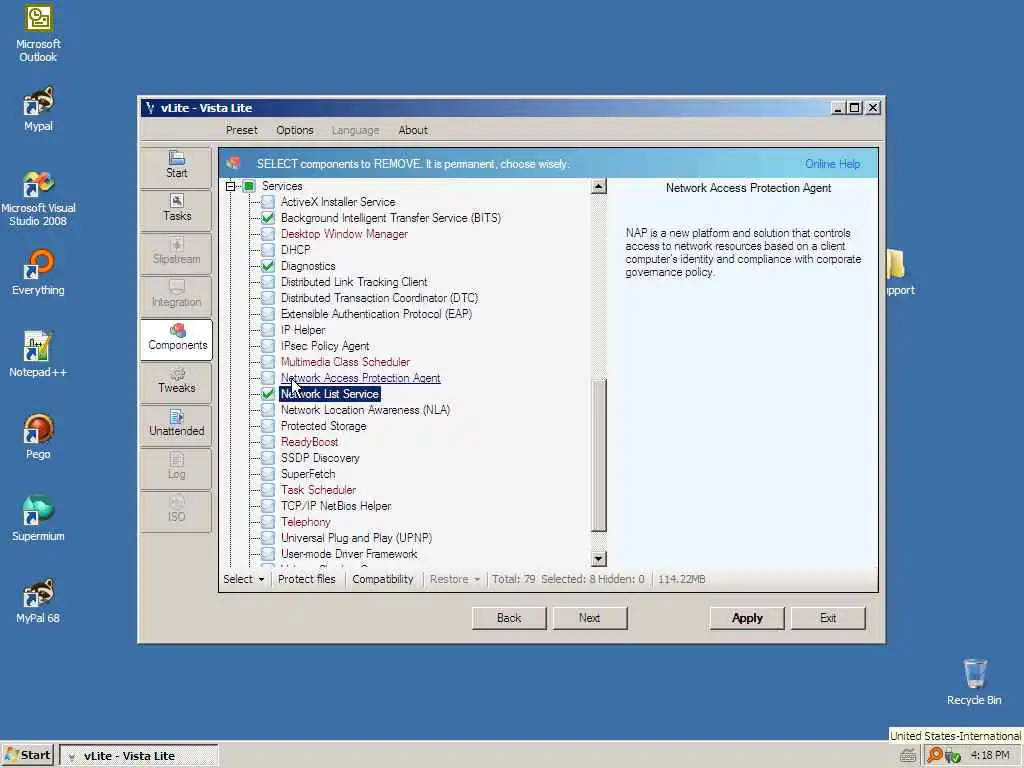Click the MyPal 68 desktop shortcut
This screenshot has width=1024, height=768.
[38, 601]
